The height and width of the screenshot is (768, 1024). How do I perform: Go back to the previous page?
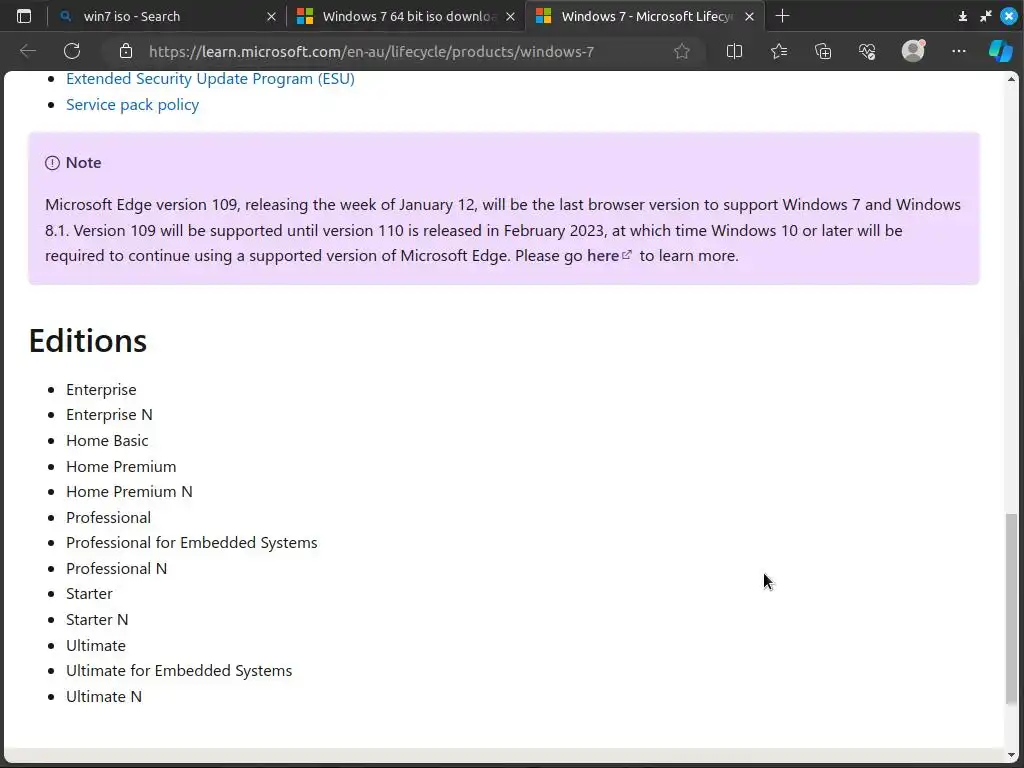[27, 51]
